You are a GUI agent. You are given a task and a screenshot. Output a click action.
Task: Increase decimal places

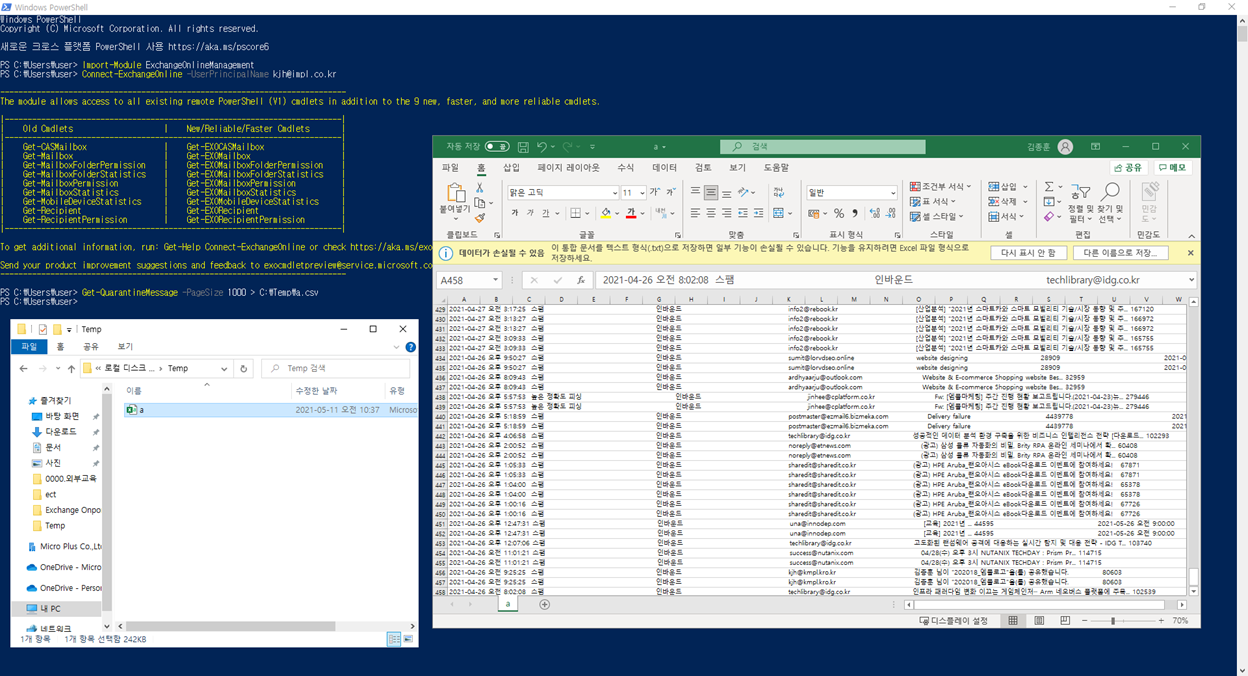[875, 213]
